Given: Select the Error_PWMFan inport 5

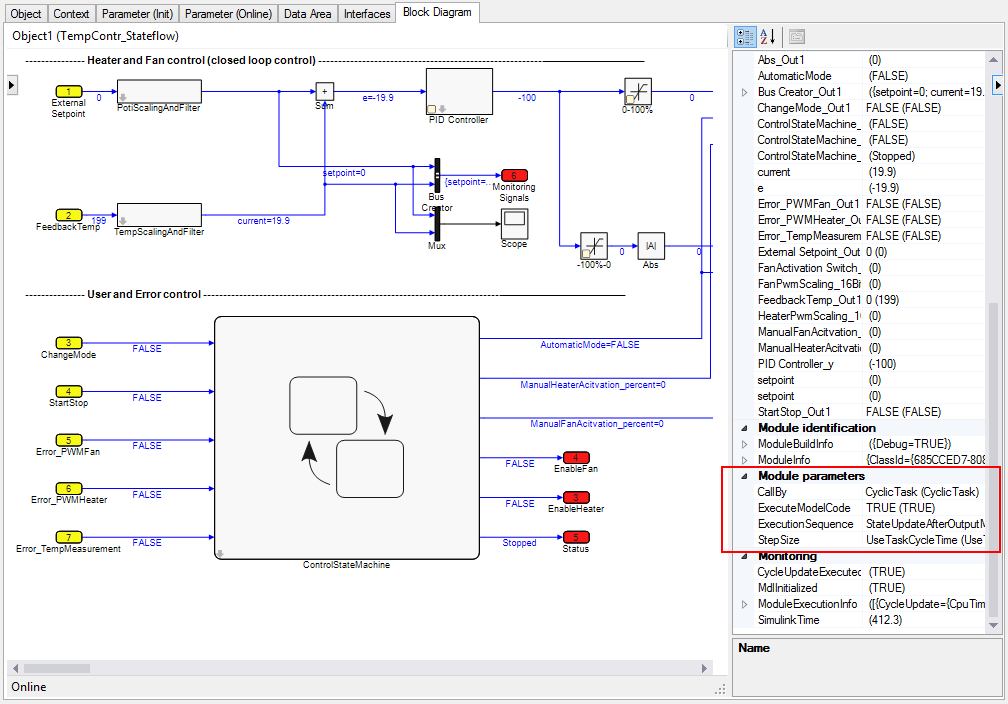Looking at the screenshot, I should point(69,440).
